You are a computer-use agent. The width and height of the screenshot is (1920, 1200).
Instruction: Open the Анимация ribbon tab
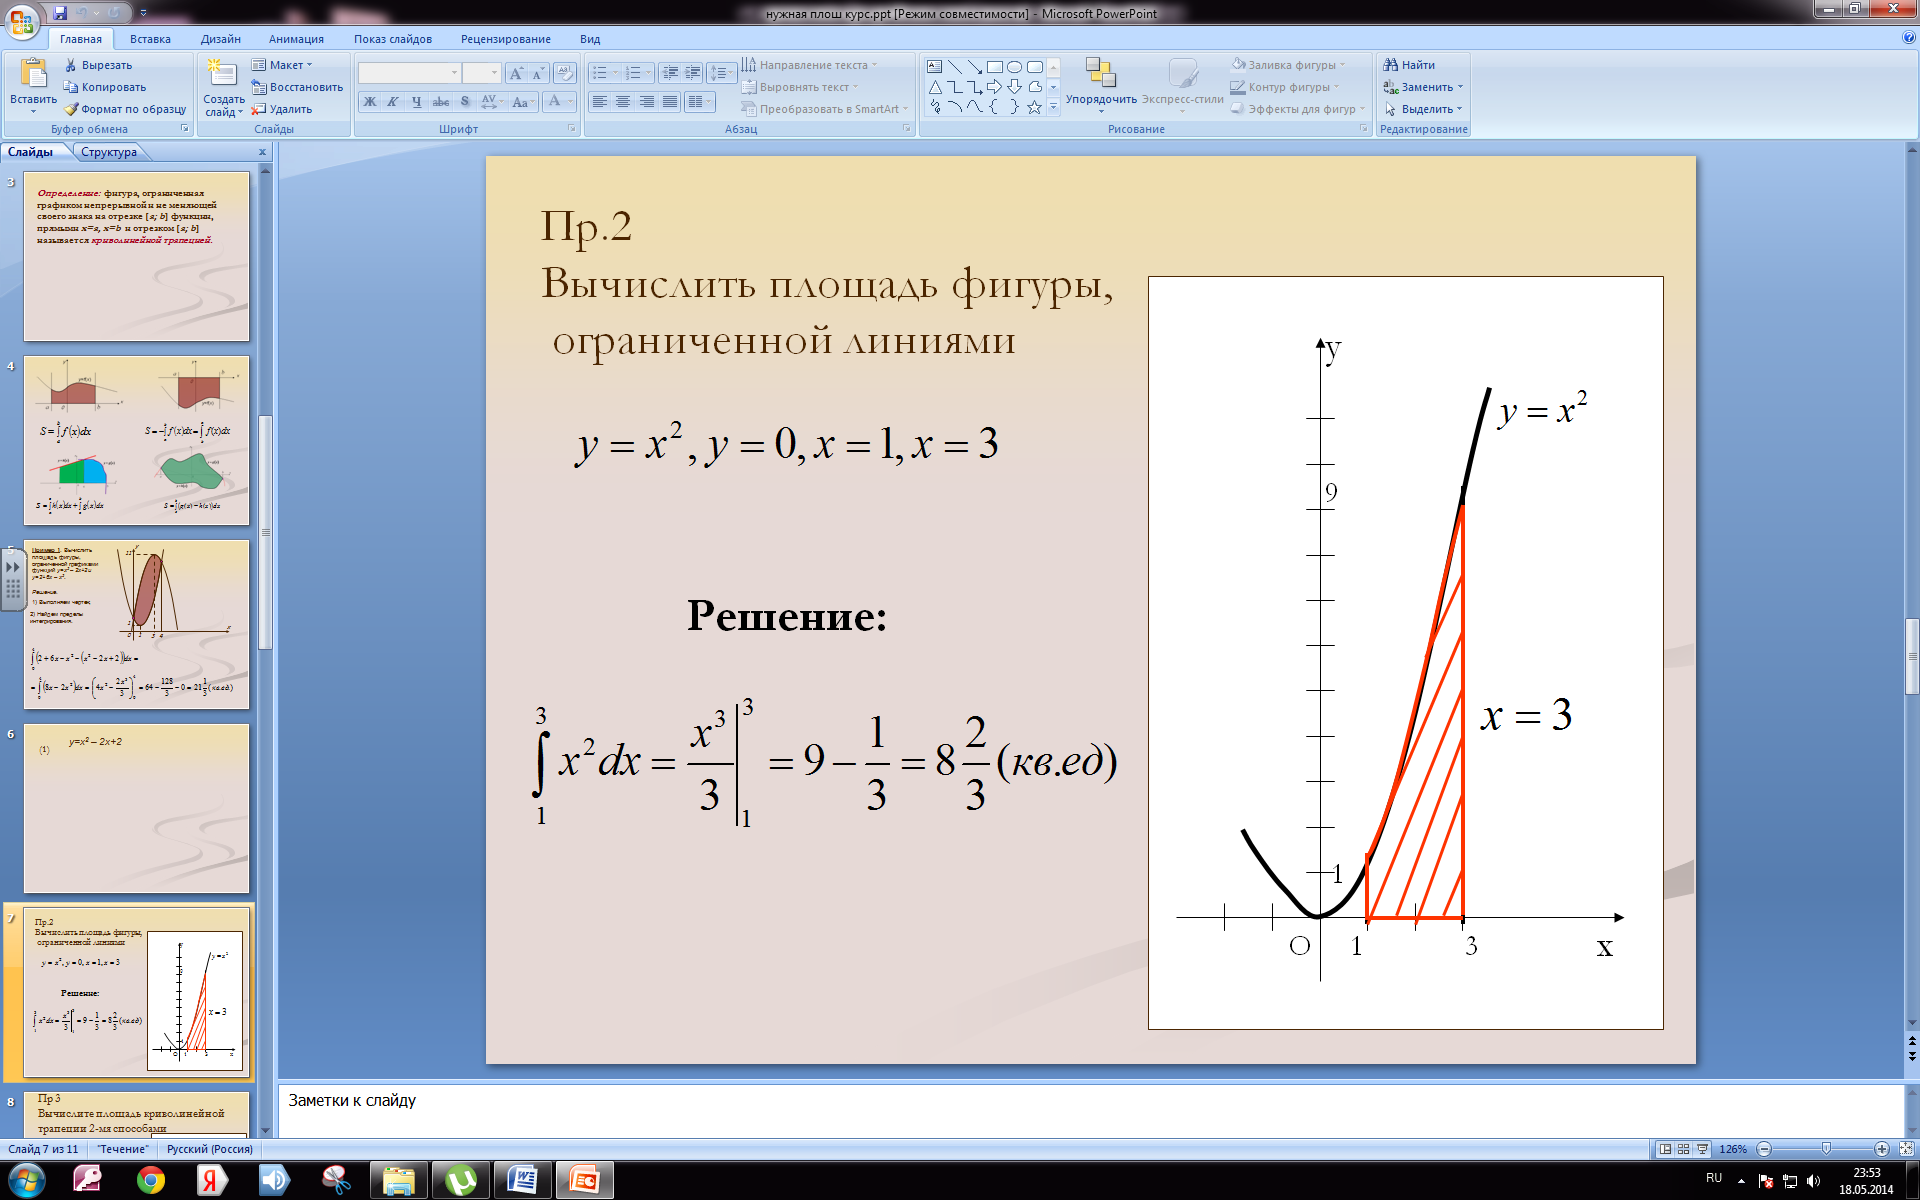click(x=296, y=39)
